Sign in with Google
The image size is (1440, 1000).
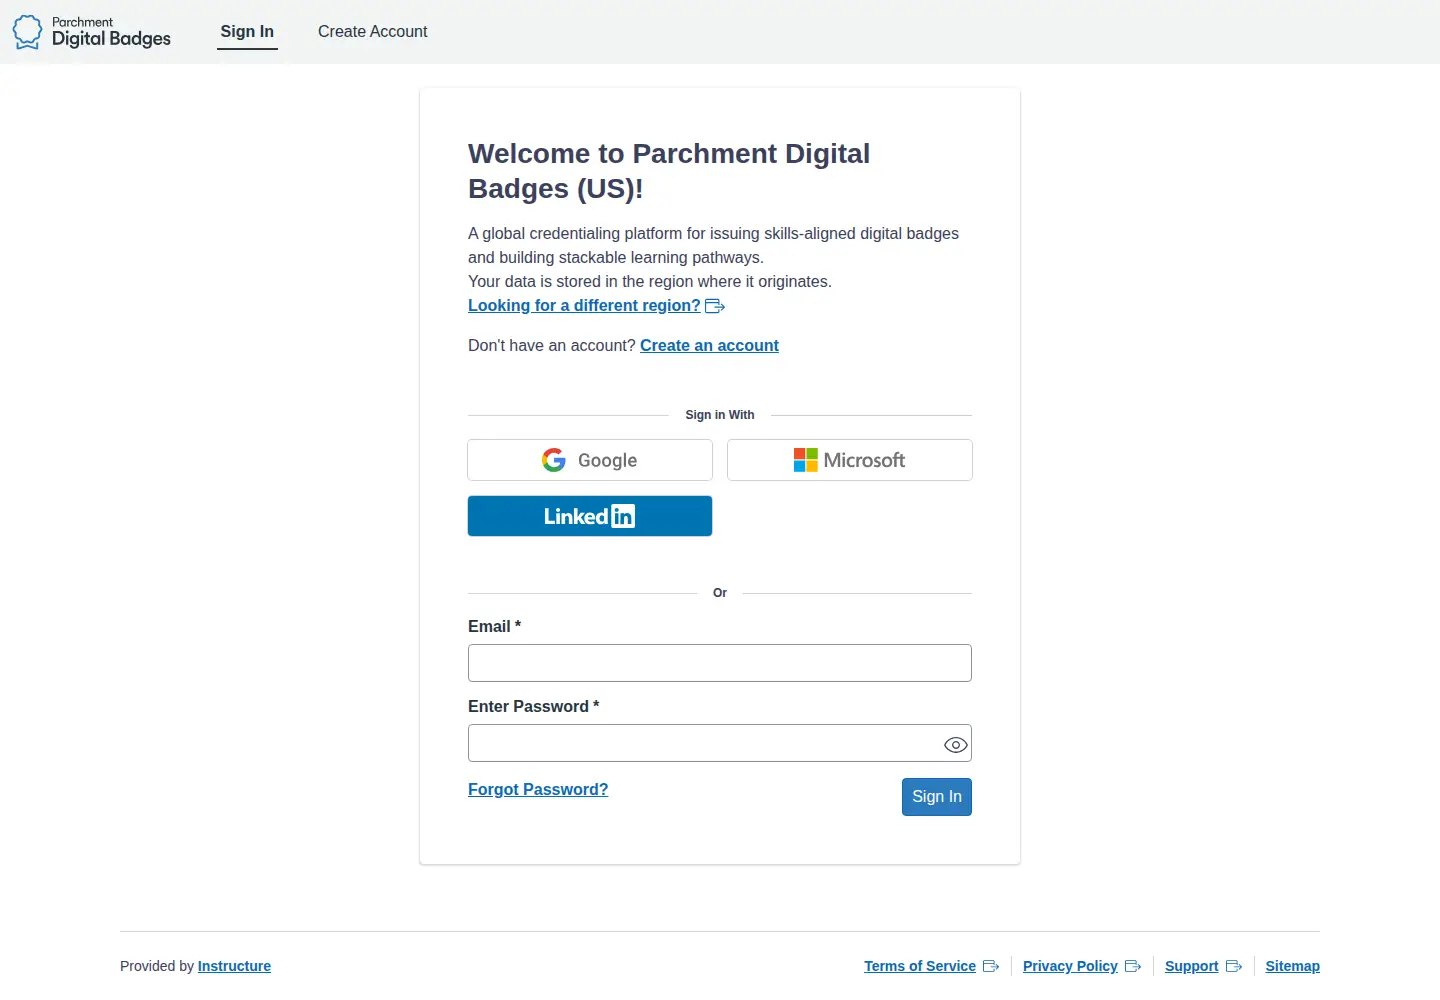point(590,460)
